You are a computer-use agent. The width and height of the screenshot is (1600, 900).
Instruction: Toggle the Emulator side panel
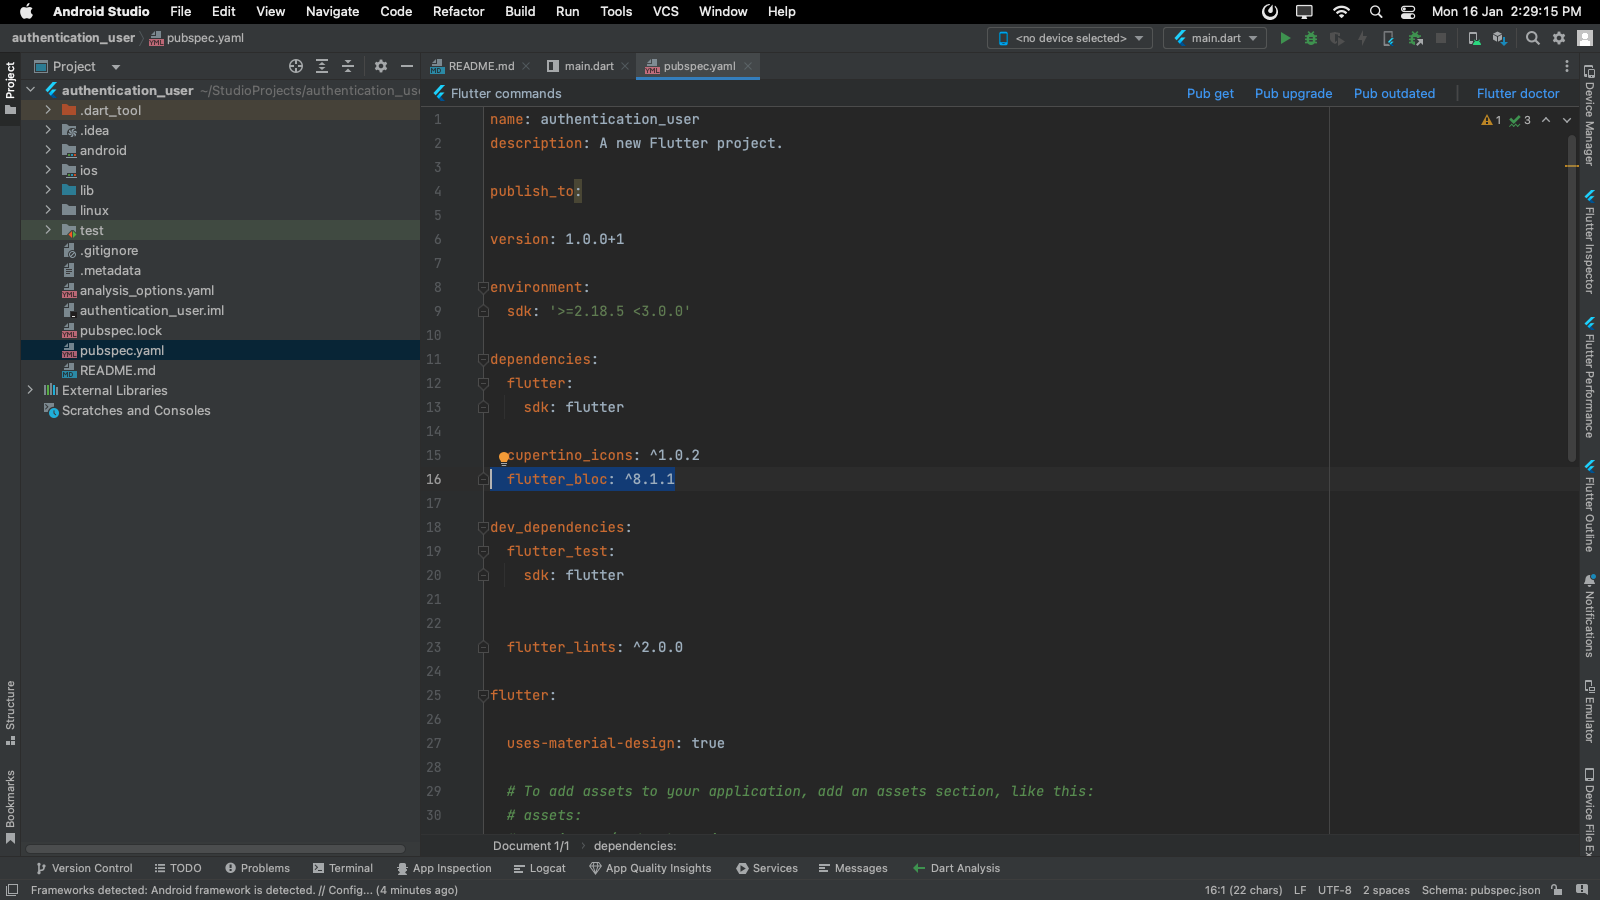[1589, 711]
